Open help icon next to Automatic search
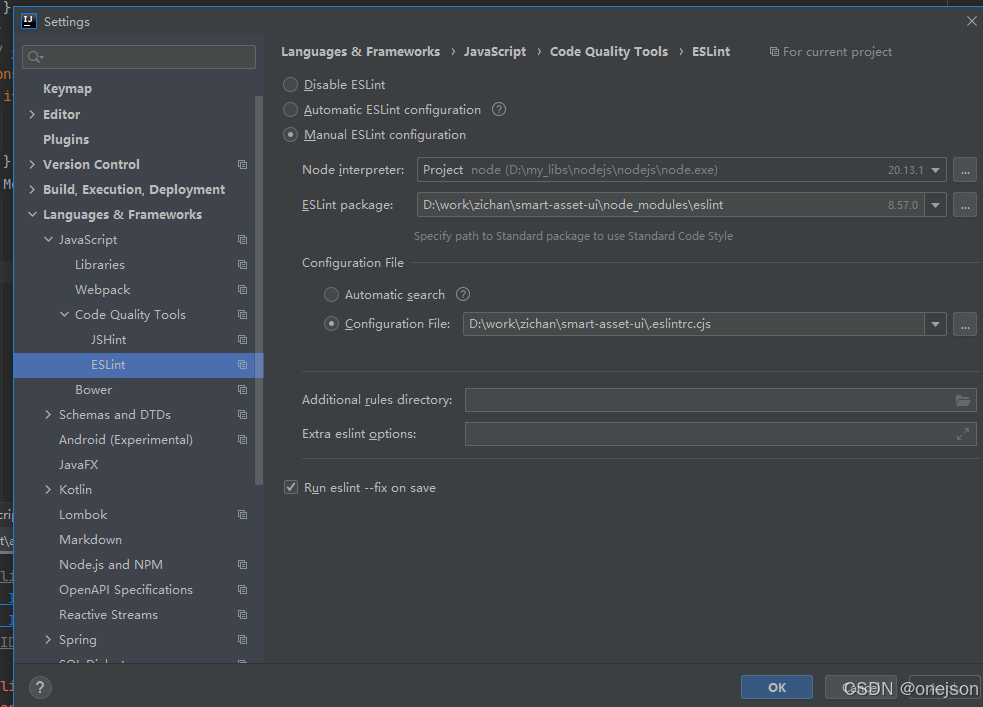The height and width of the screenshot is (707, 983). [463, 294]
